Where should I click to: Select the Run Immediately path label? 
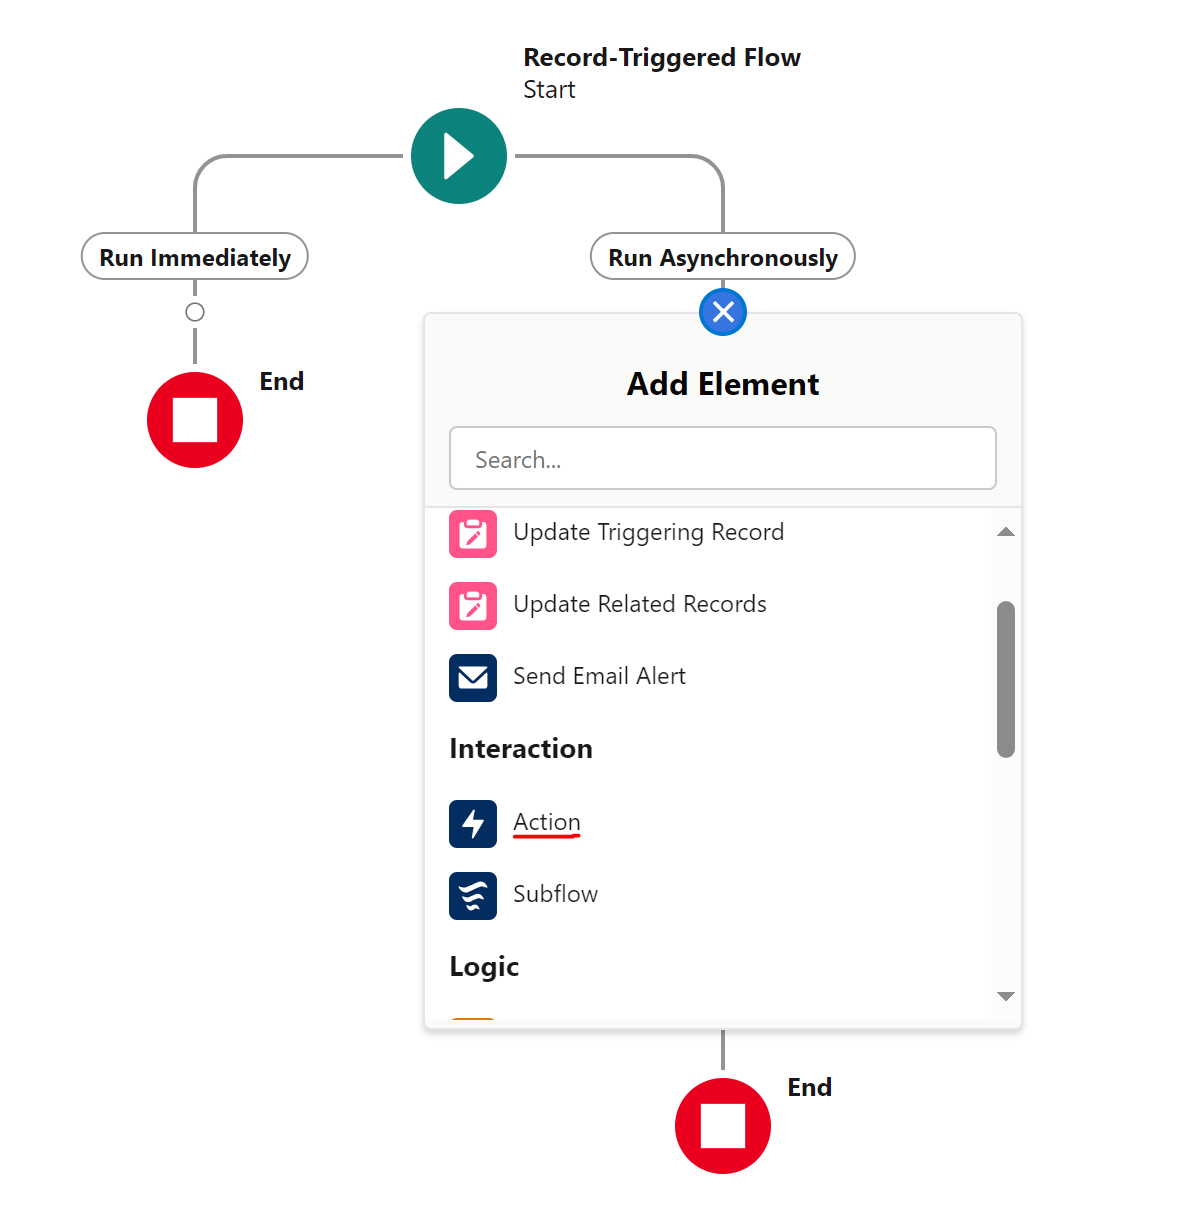[x=195, y=257]
